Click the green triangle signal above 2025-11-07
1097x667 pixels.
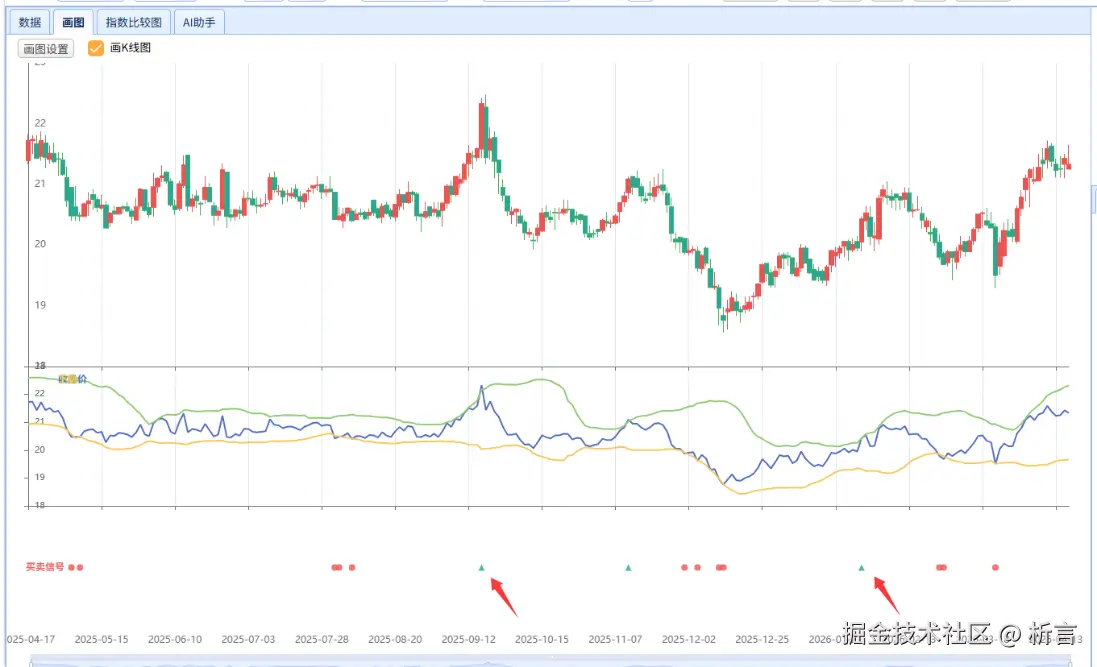pos(628,567)
